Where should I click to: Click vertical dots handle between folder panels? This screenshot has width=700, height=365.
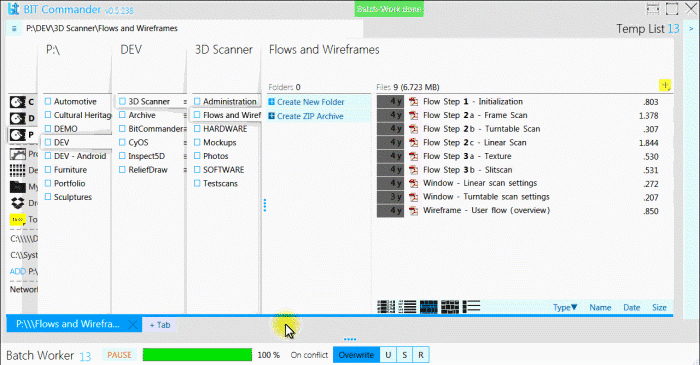click(265, 205)
